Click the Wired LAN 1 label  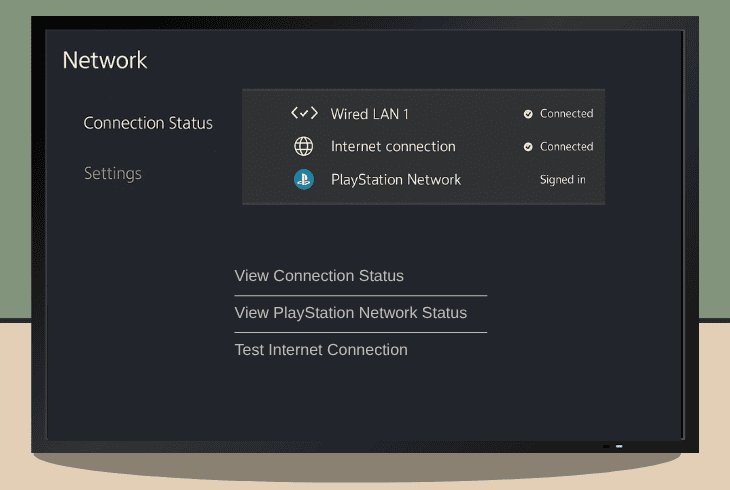(370, 114)
